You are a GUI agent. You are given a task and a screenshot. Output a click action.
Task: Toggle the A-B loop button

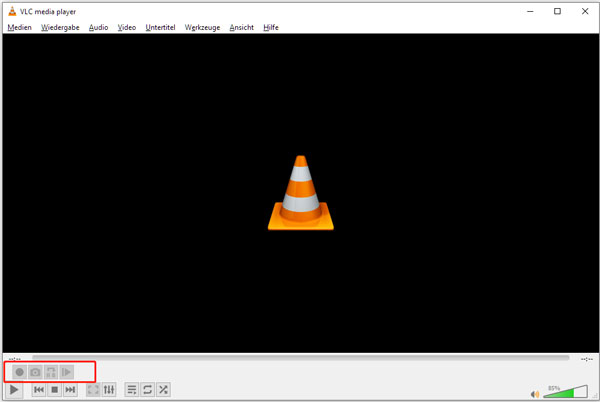point(51,372)
